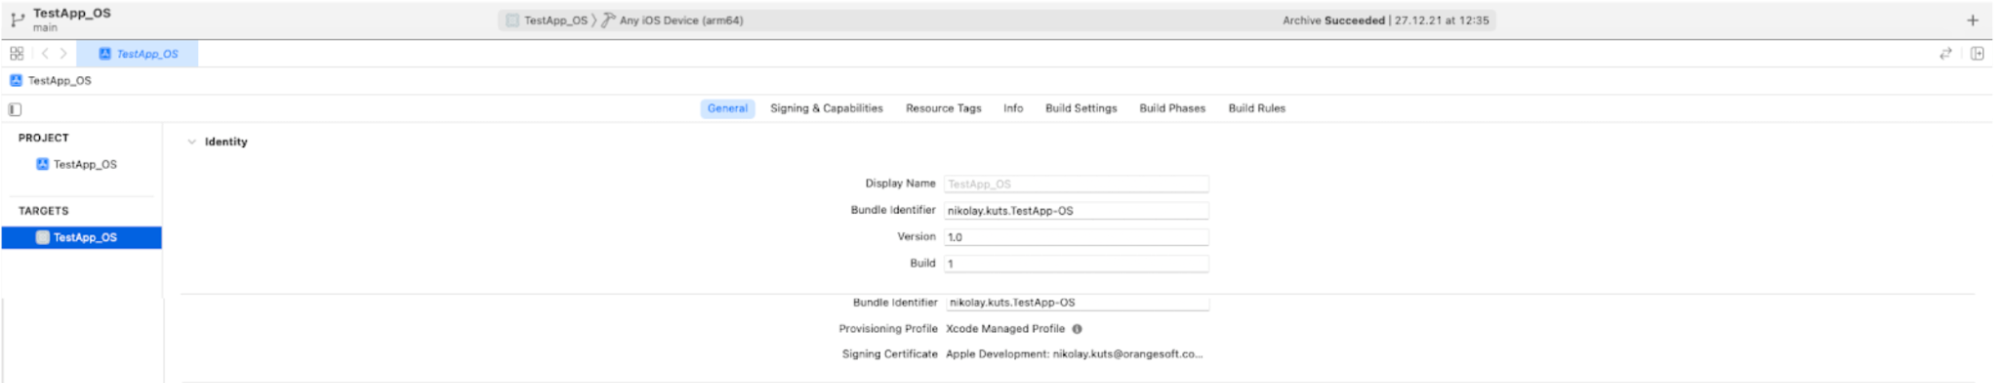Switch to the Info tab
1999x383 pixels.
pos(1013,108)
